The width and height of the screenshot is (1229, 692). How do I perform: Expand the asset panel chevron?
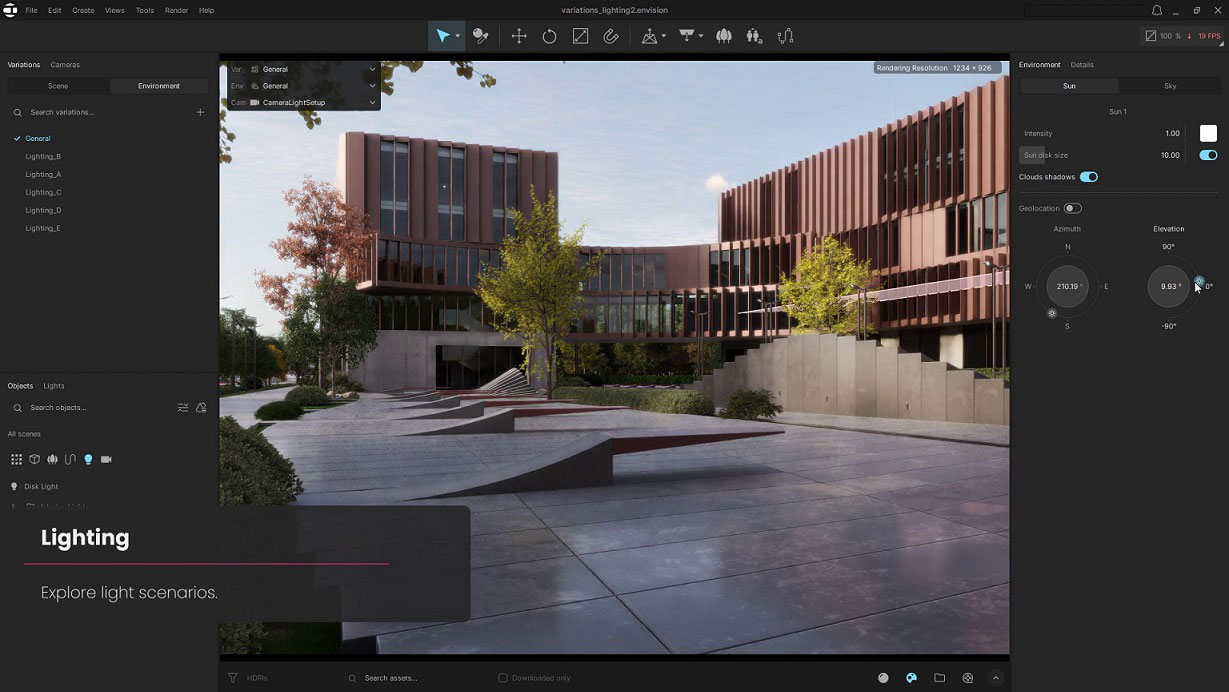coord(996,678)
